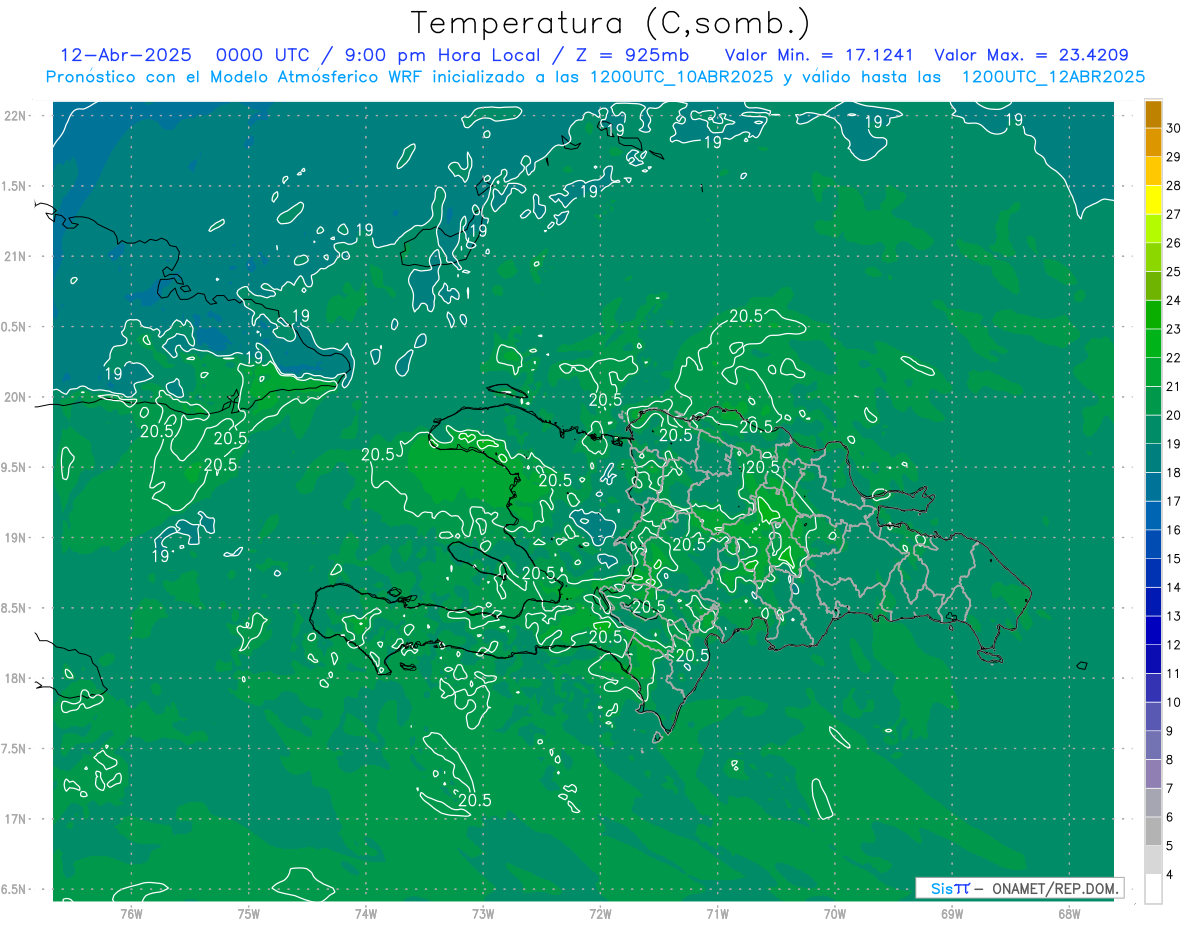Click the '17N' latitude label
The height and width of the screenshot is (927, 1200).
[17, 820]
